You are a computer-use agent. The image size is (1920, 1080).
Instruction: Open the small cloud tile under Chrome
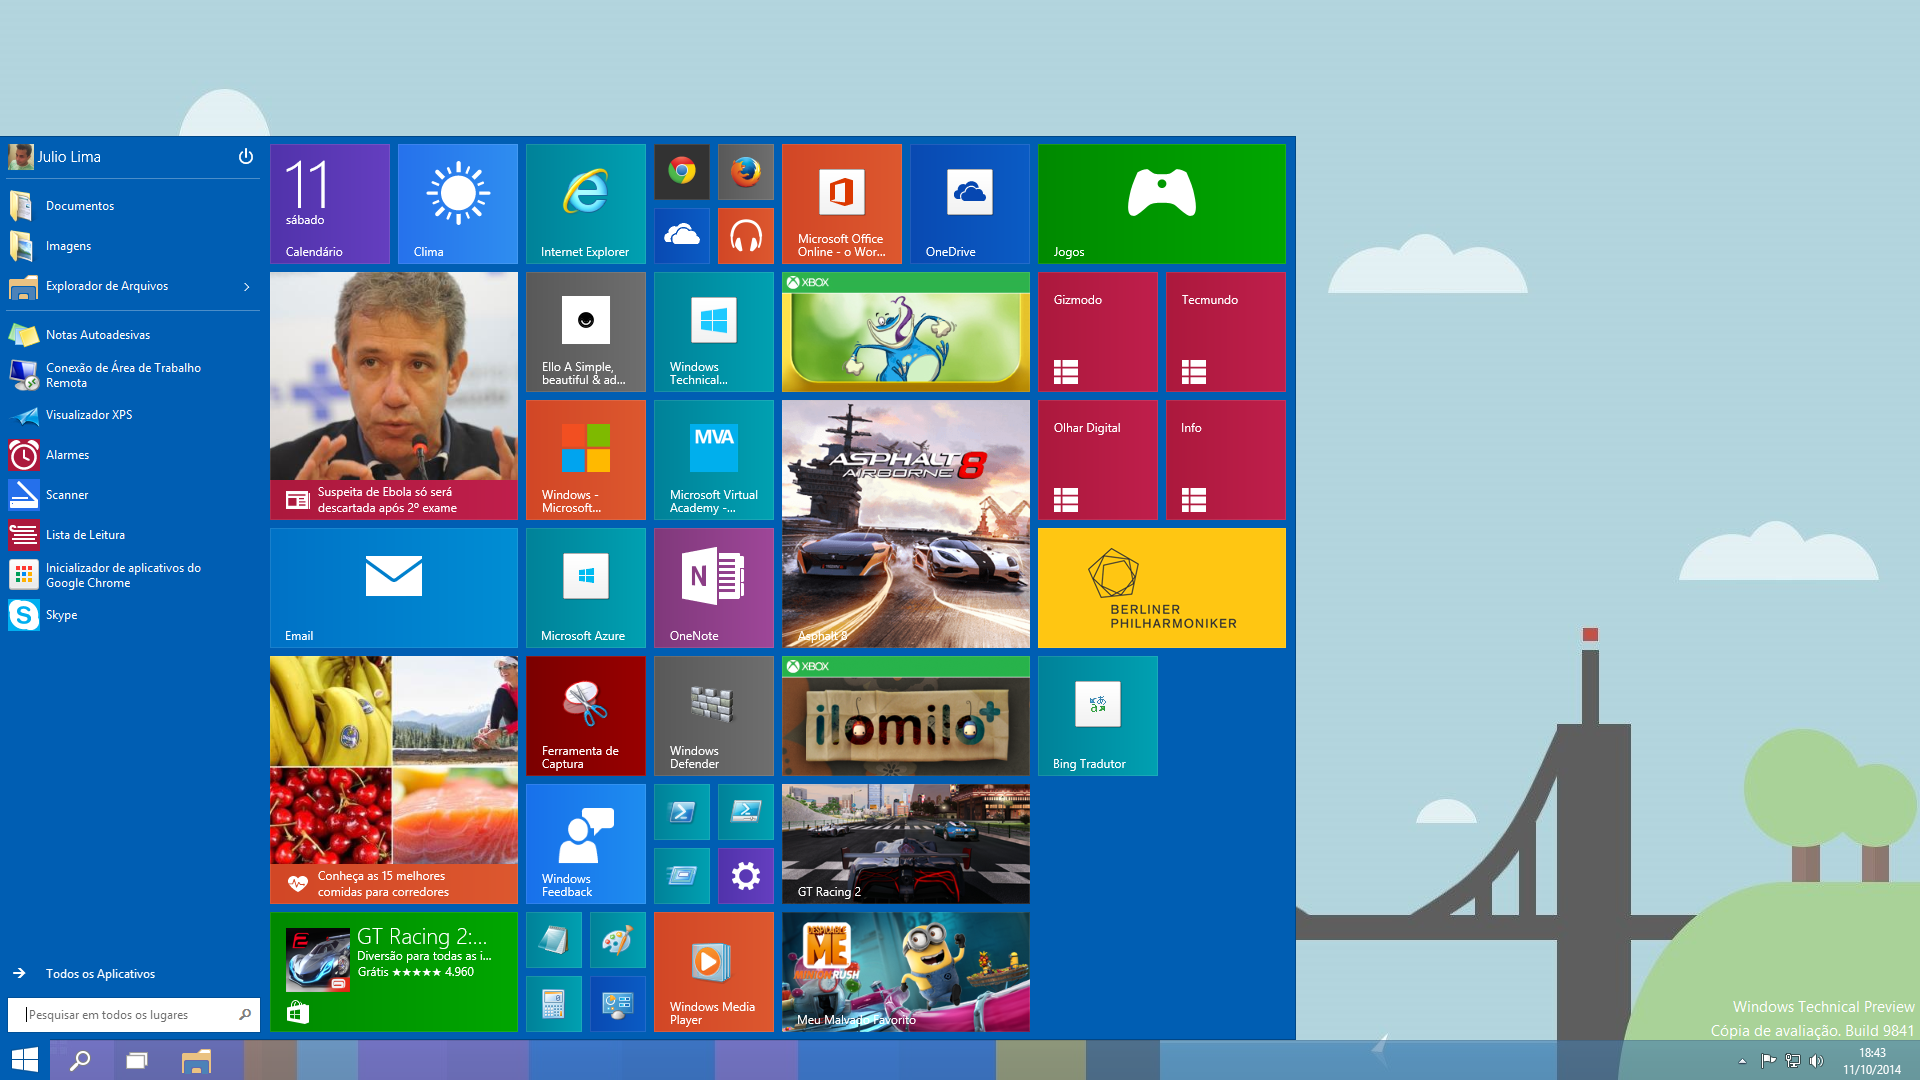coord(682,236)
